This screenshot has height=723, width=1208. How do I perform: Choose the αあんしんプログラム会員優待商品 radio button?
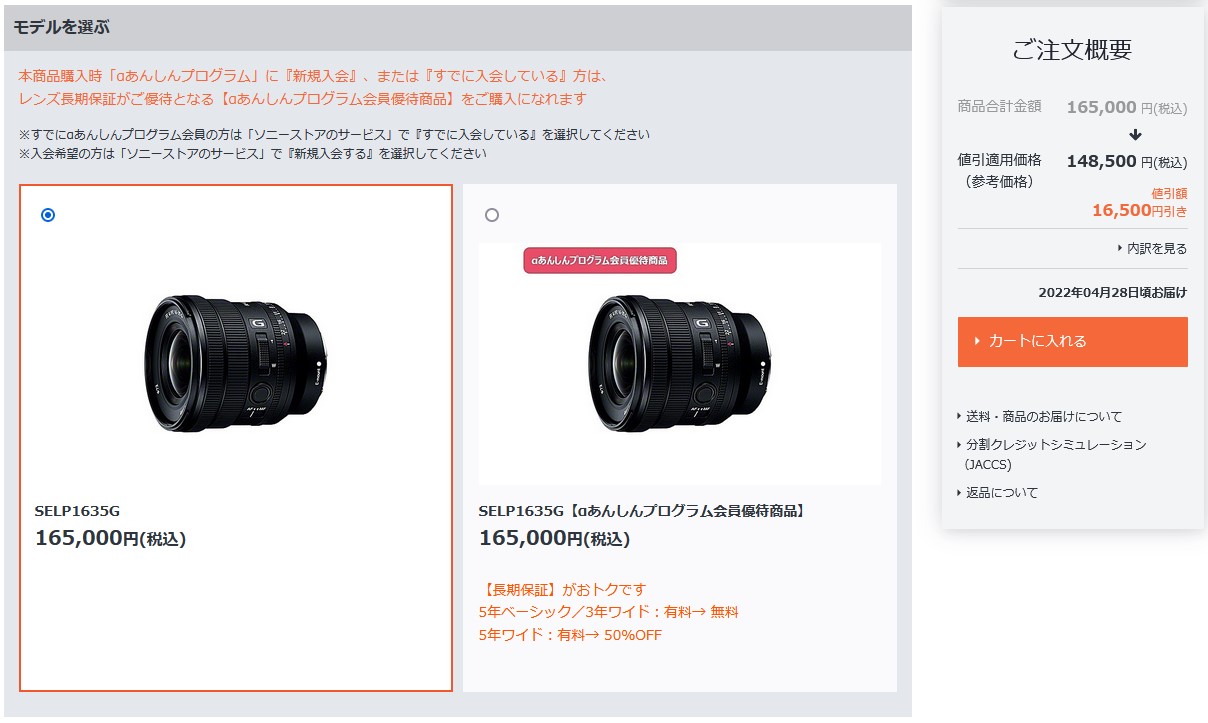coord(491,215)
